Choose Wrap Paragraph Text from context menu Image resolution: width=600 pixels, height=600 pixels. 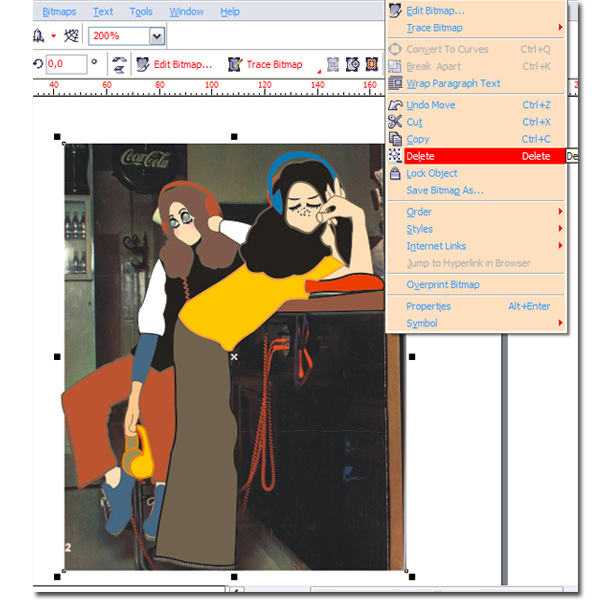[x=476, y=83]
